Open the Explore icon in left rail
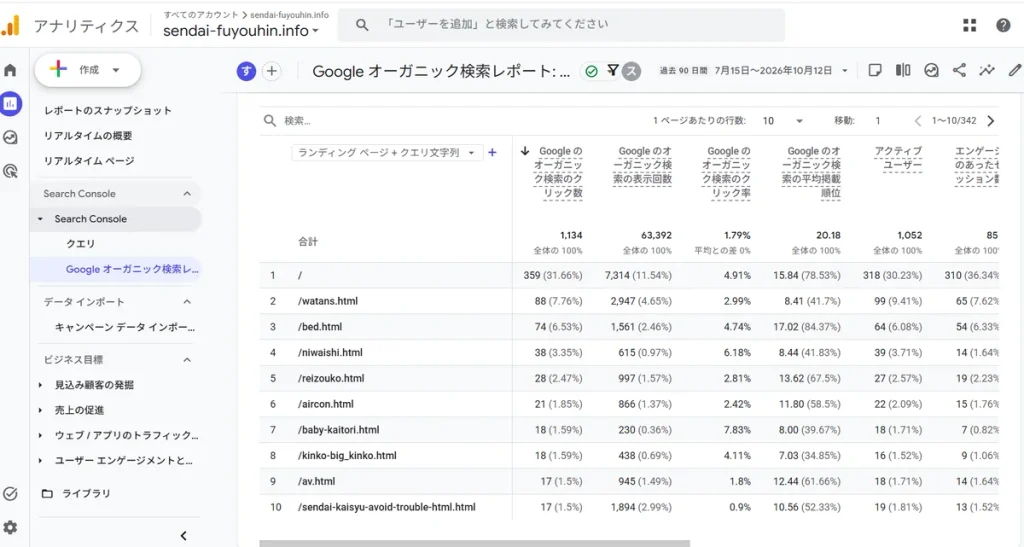 pos(10,137)
